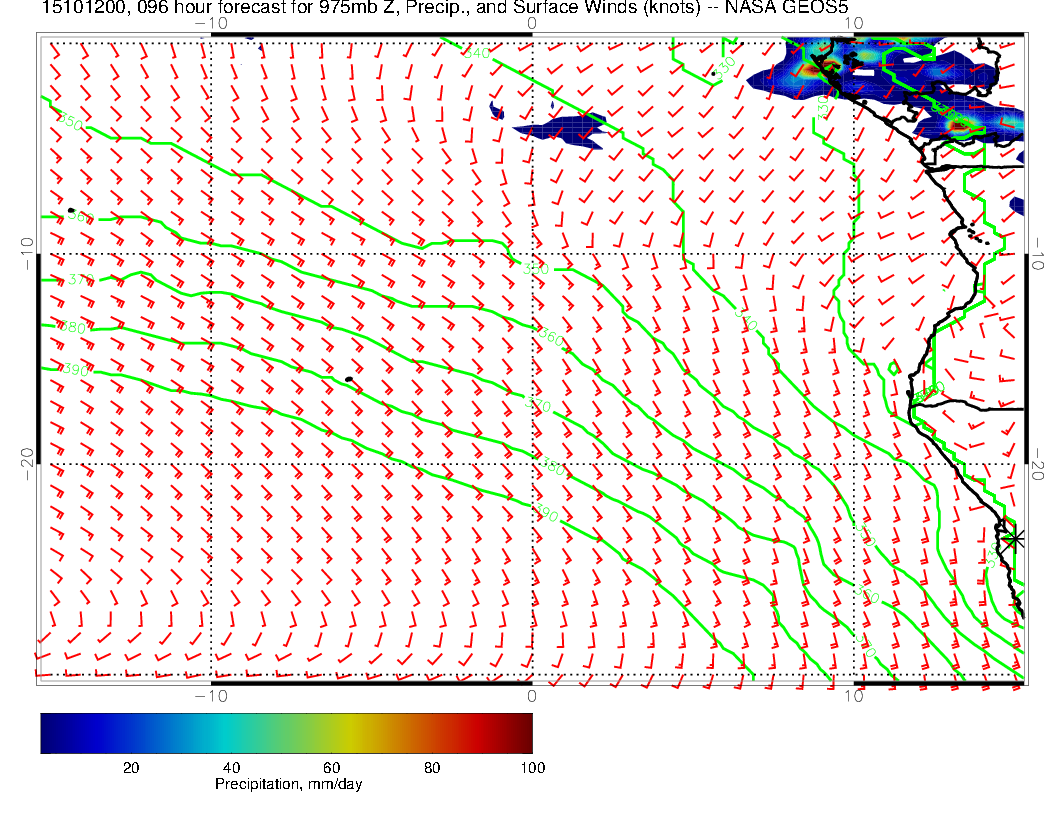
Task: Click the bottom axis longitude label 10
Action: point(853,695)
